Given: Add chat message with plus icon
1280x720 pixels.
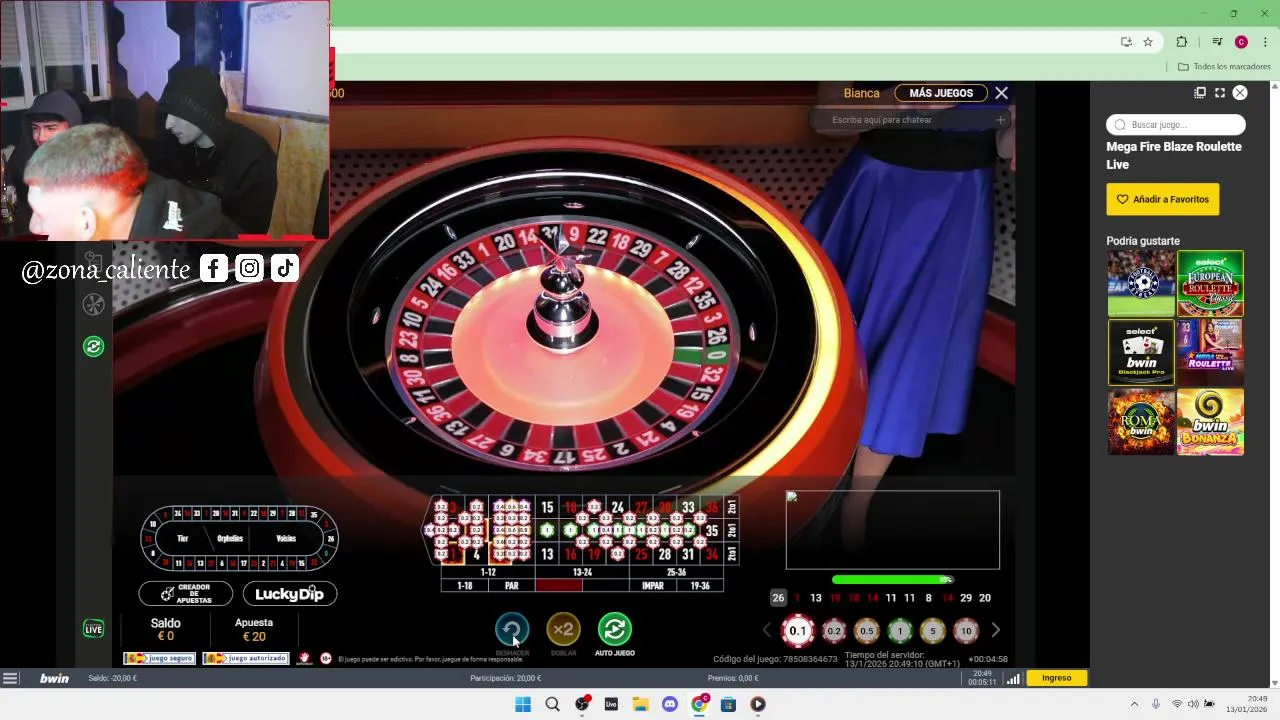Looking at the screenshot, I should (x=1000, y=120).
